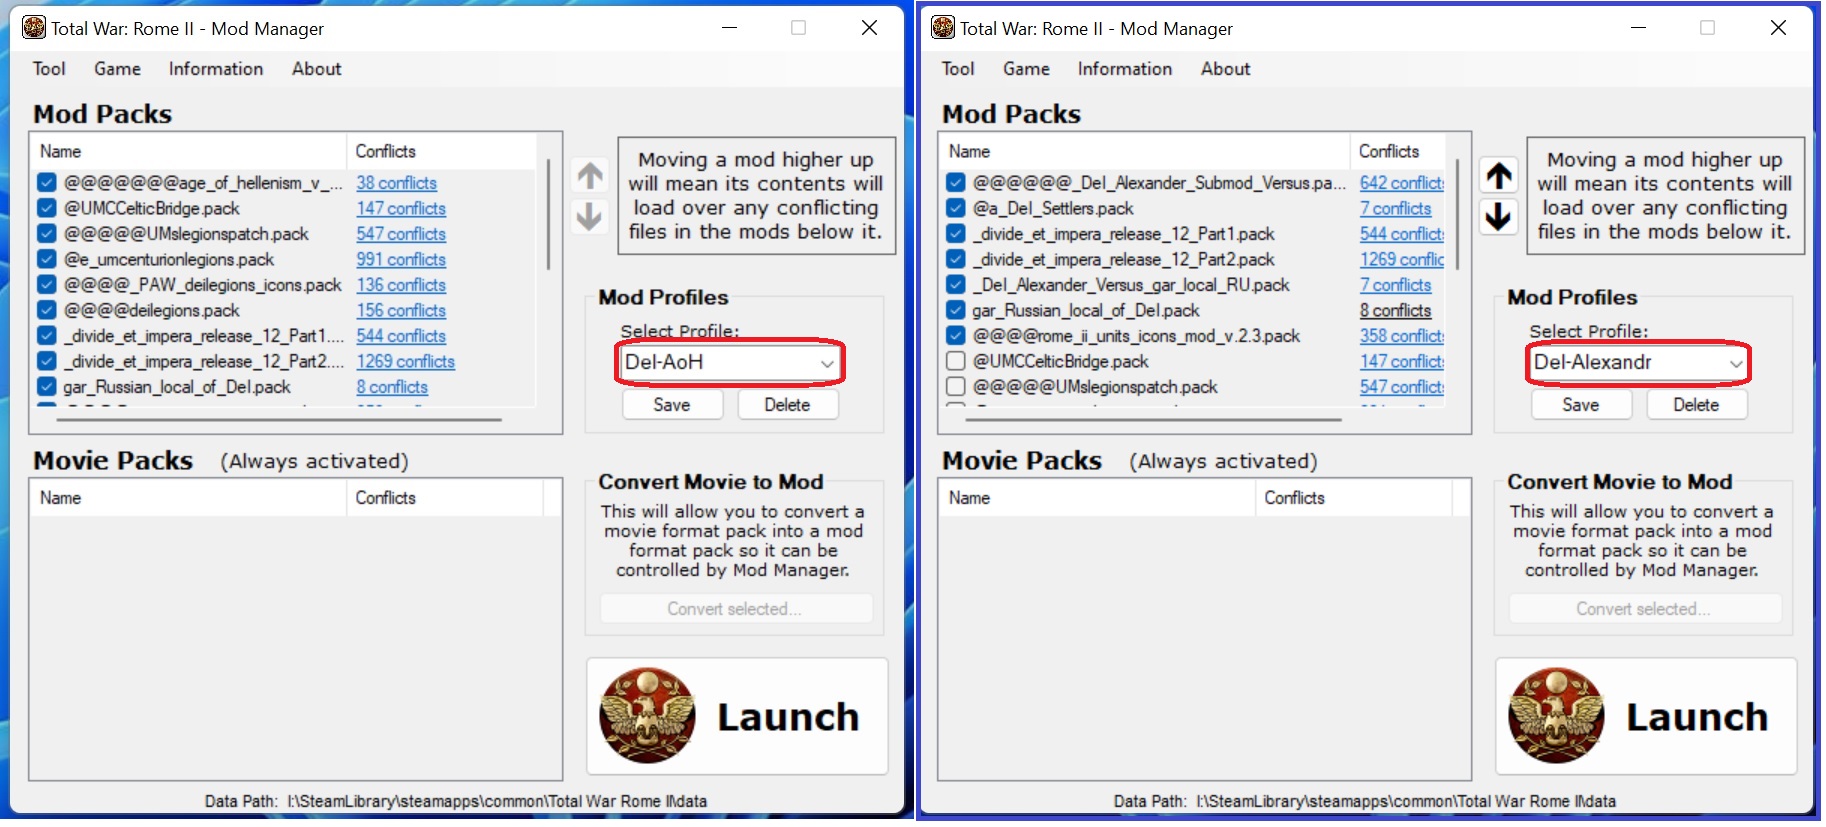This screenshot has width=1826, height=827.
Task: Open Tool menu in right window
Action: pyautogui.click(x=958, y=69)
